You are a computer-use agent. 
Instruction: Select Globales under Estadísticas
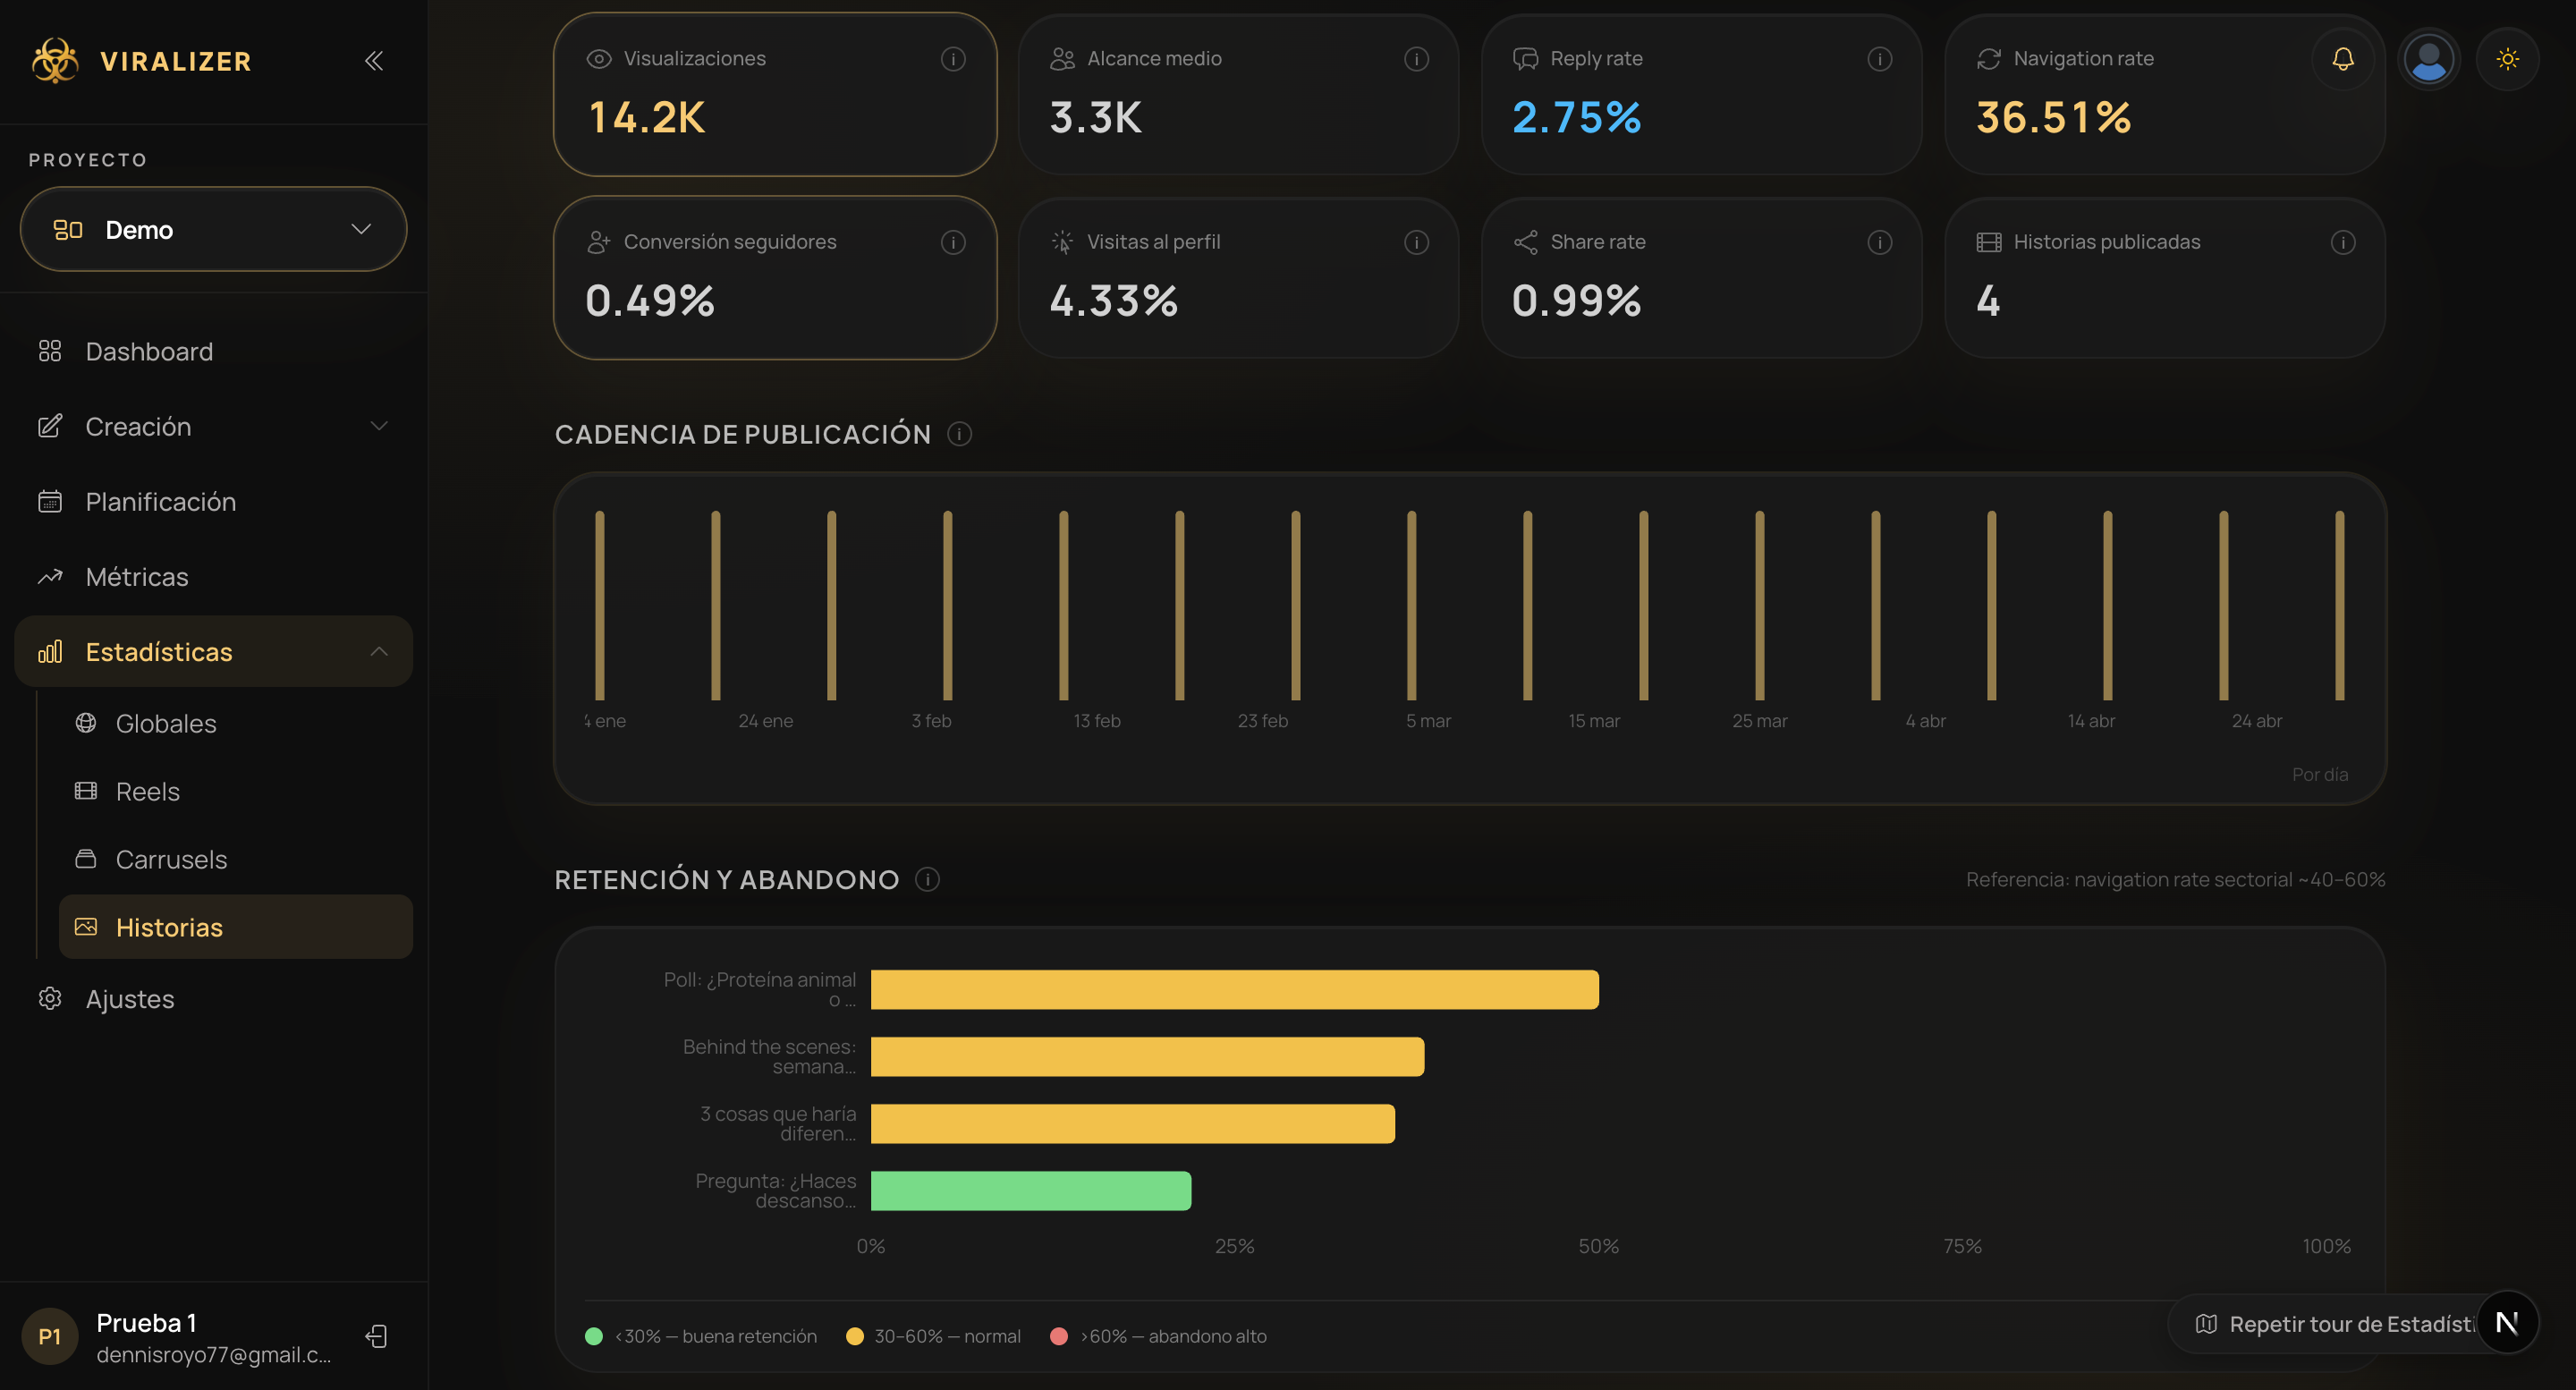click(235, 723)
